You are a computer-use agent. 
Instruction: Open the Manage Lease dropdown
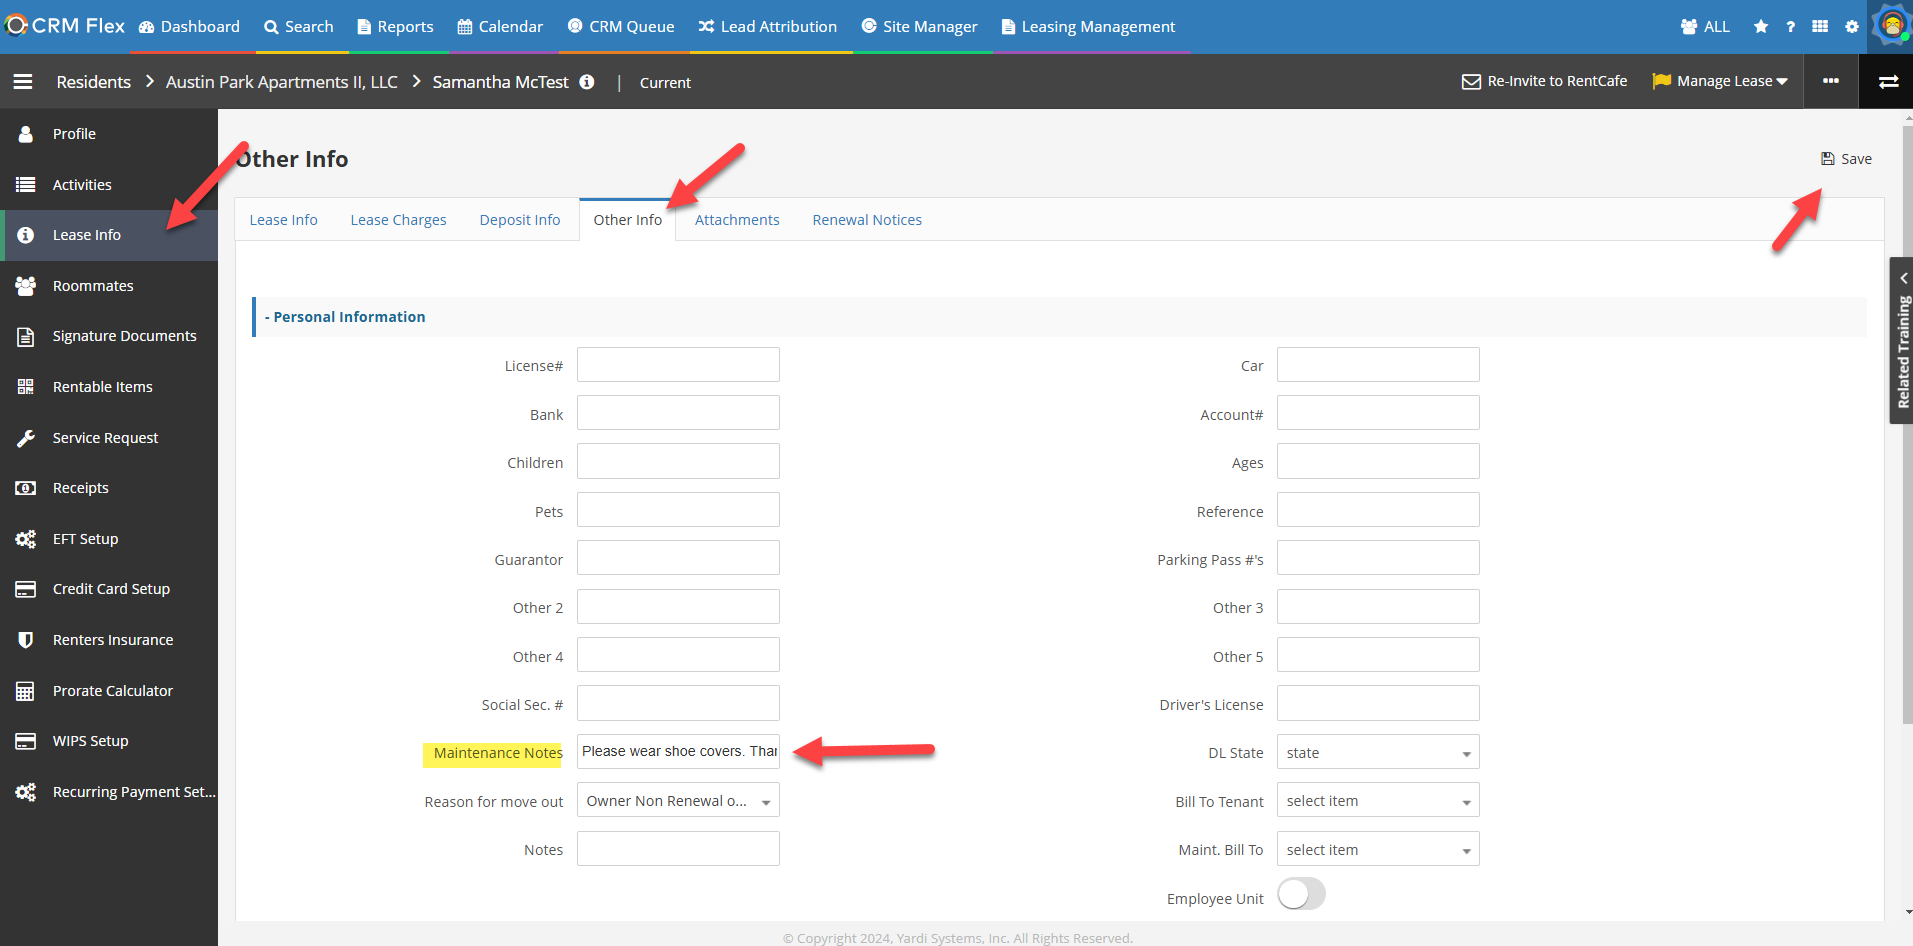click(x=1720, y=81)
